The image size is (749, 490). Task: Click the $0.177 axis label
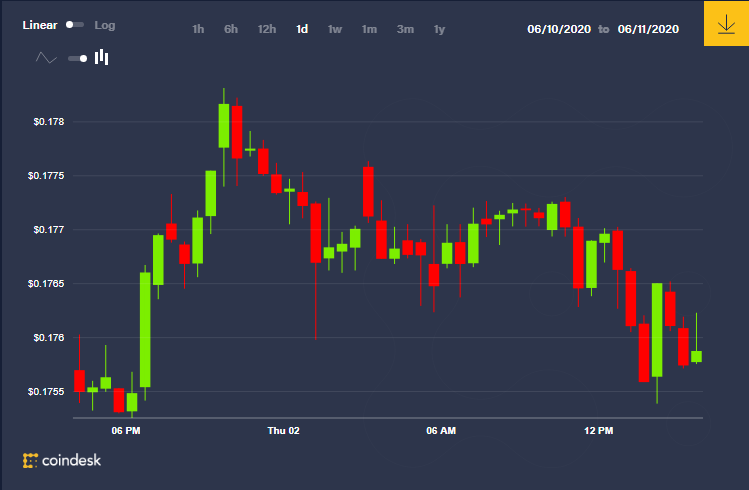point(49,230)
